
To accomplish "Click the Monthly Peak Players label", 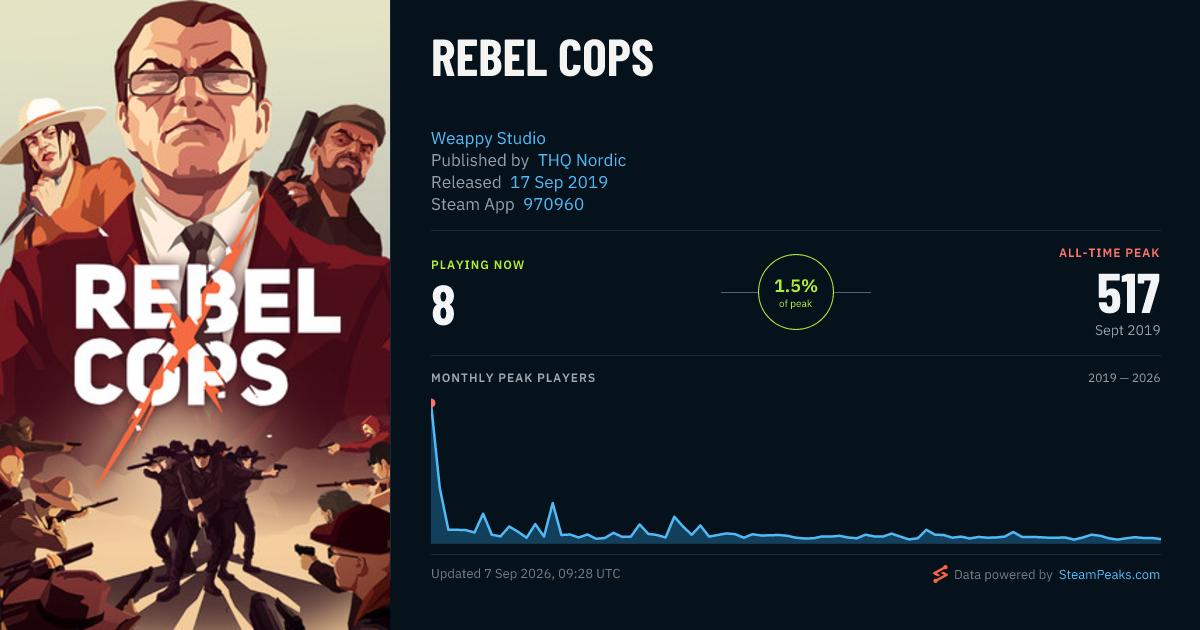I will pos(513,378).
